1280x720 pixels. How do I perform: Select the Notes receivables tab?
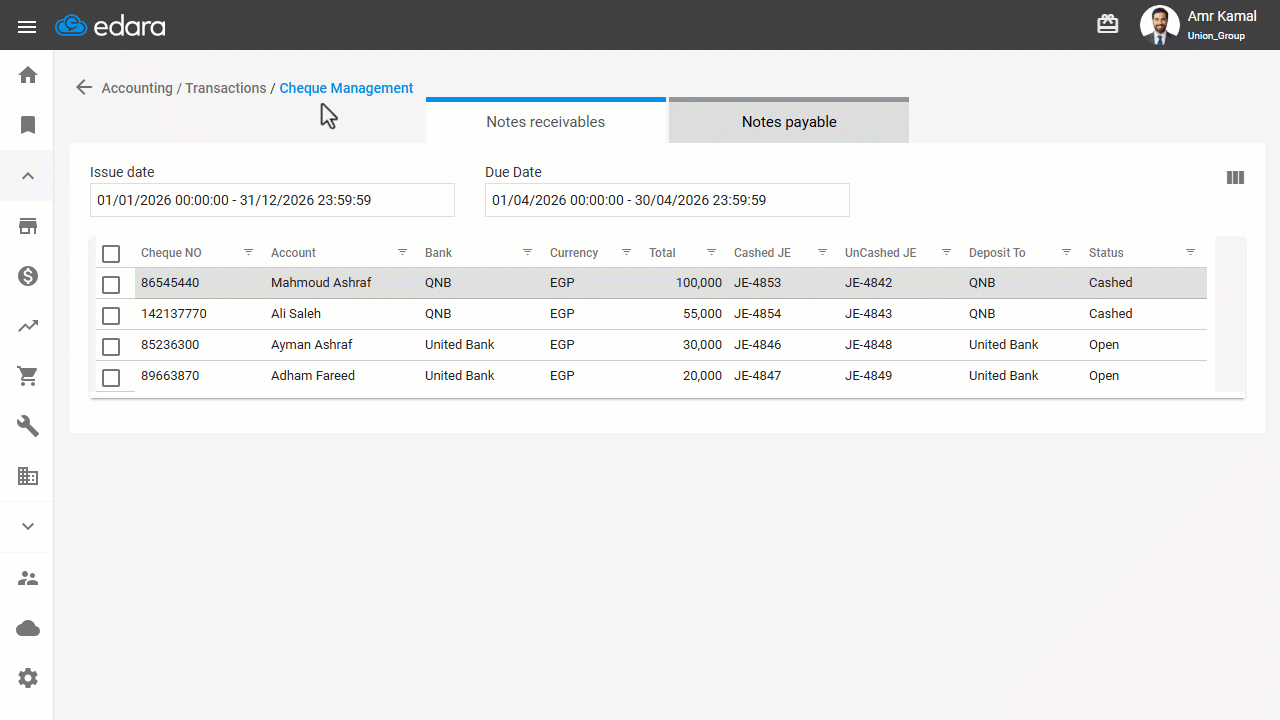546,122
